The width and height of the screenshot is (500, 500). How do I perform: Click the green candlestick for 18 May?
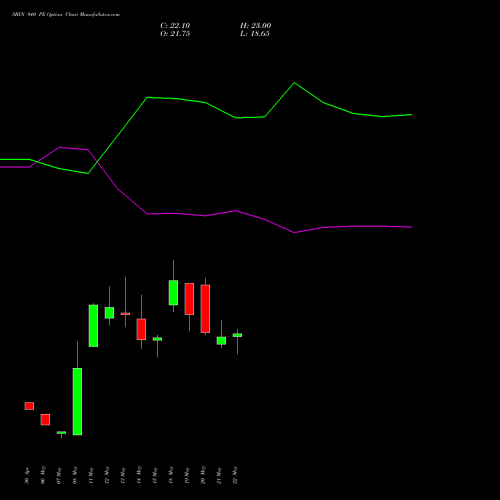pos(173,293)
